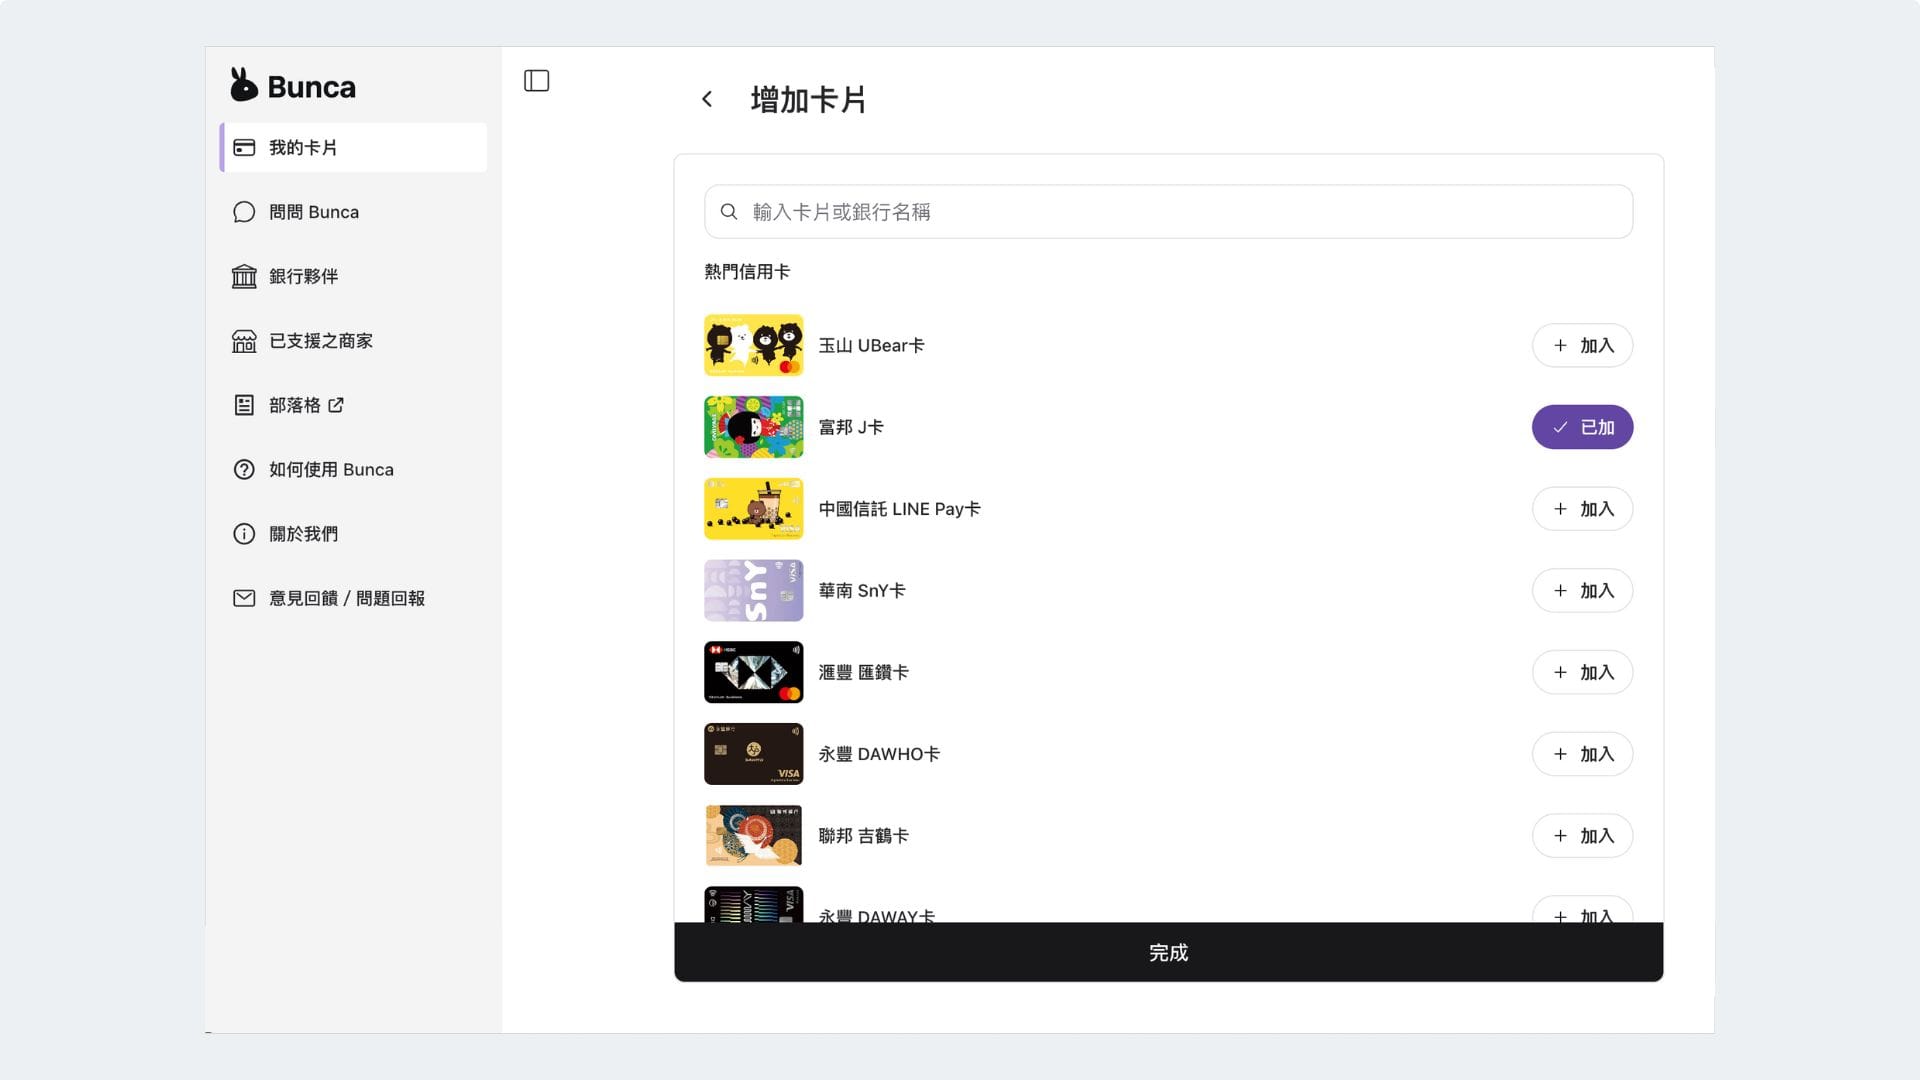Click the storefront icon for 已支援之商家

(244, 341)
